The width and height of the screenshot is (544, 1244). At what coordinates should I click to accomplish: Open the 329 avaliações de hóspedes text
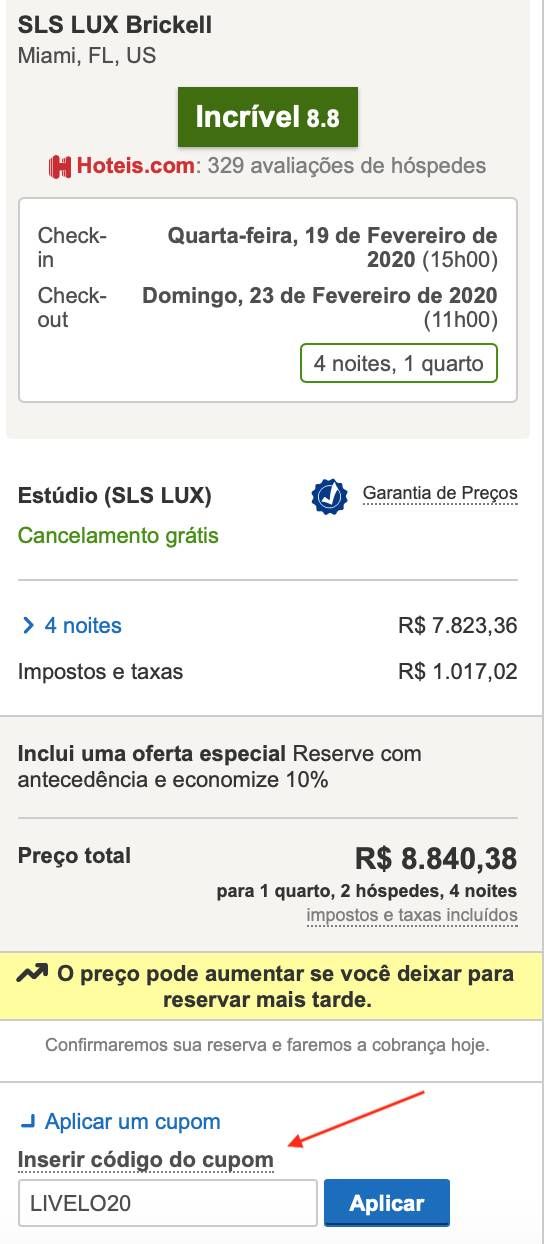[x=347, y=166]
